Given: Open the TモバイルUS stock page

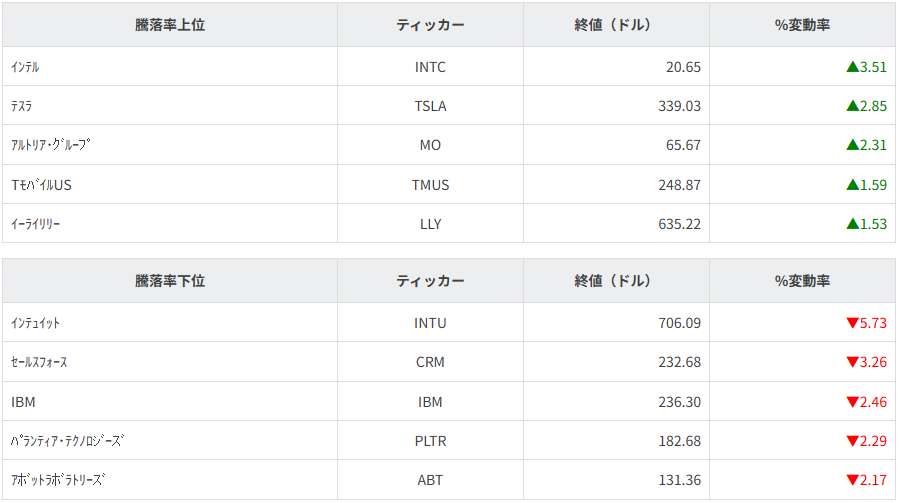Looking at the screenshot, I should (x=42, y=185).
